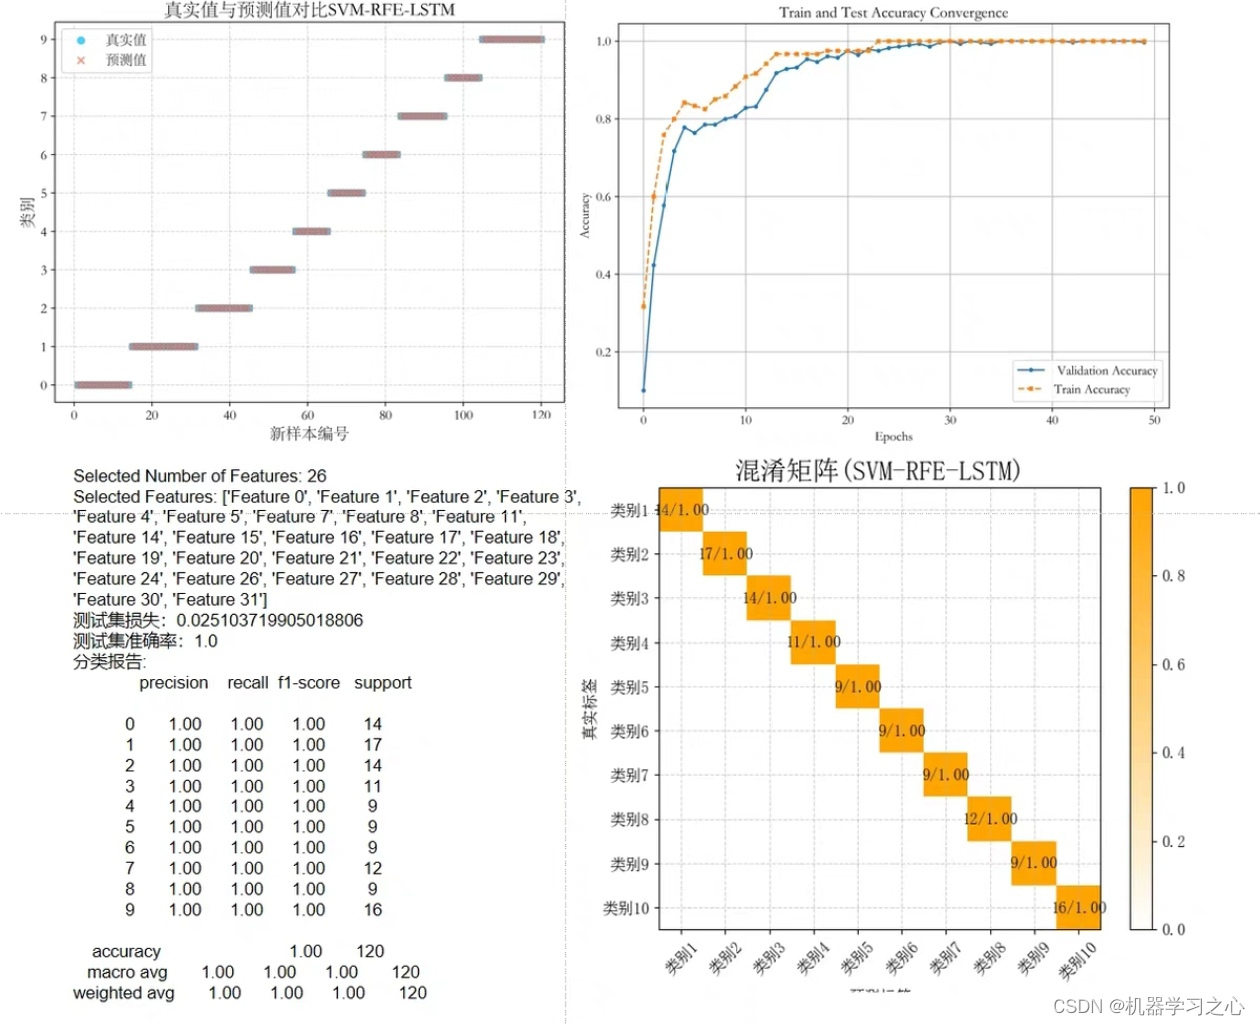Click the rotated 类别4 label on matrix x-axis
The height and width of the screenshot is (1025, 1260).
(x=812, y=958)
